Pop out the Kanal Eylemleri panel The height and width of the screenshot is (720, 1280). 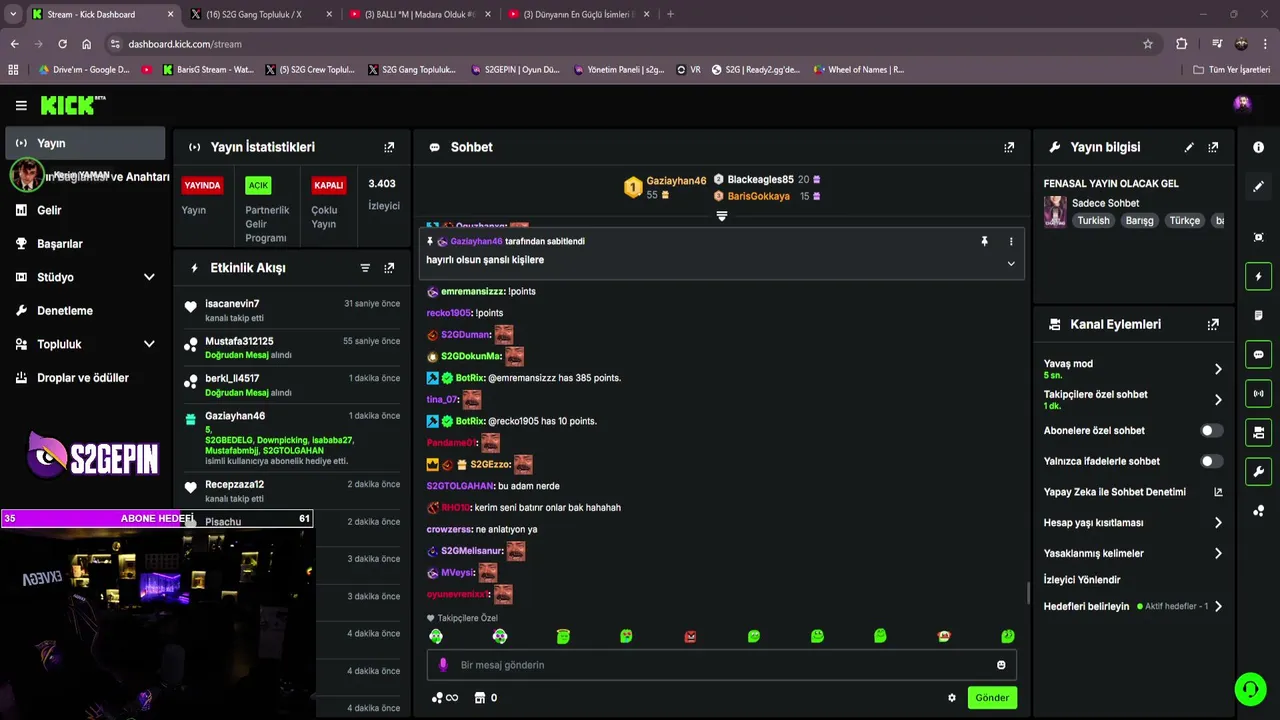[1213, 324]
